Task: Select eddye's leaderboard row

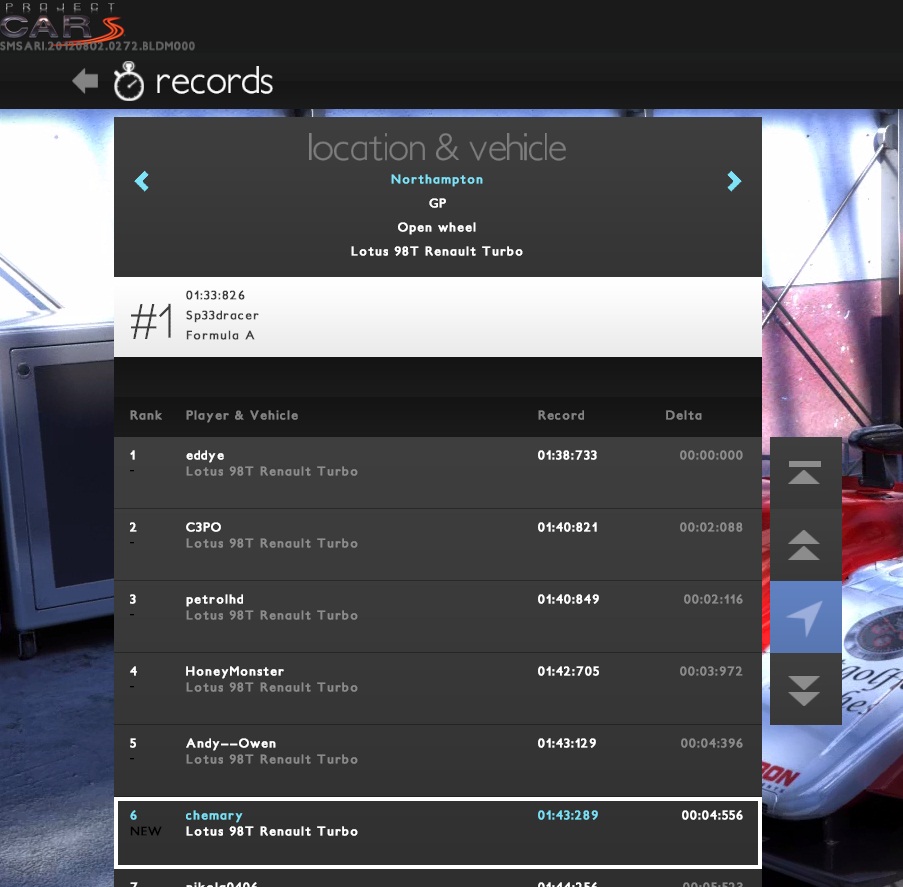Action: click(438, 472)
